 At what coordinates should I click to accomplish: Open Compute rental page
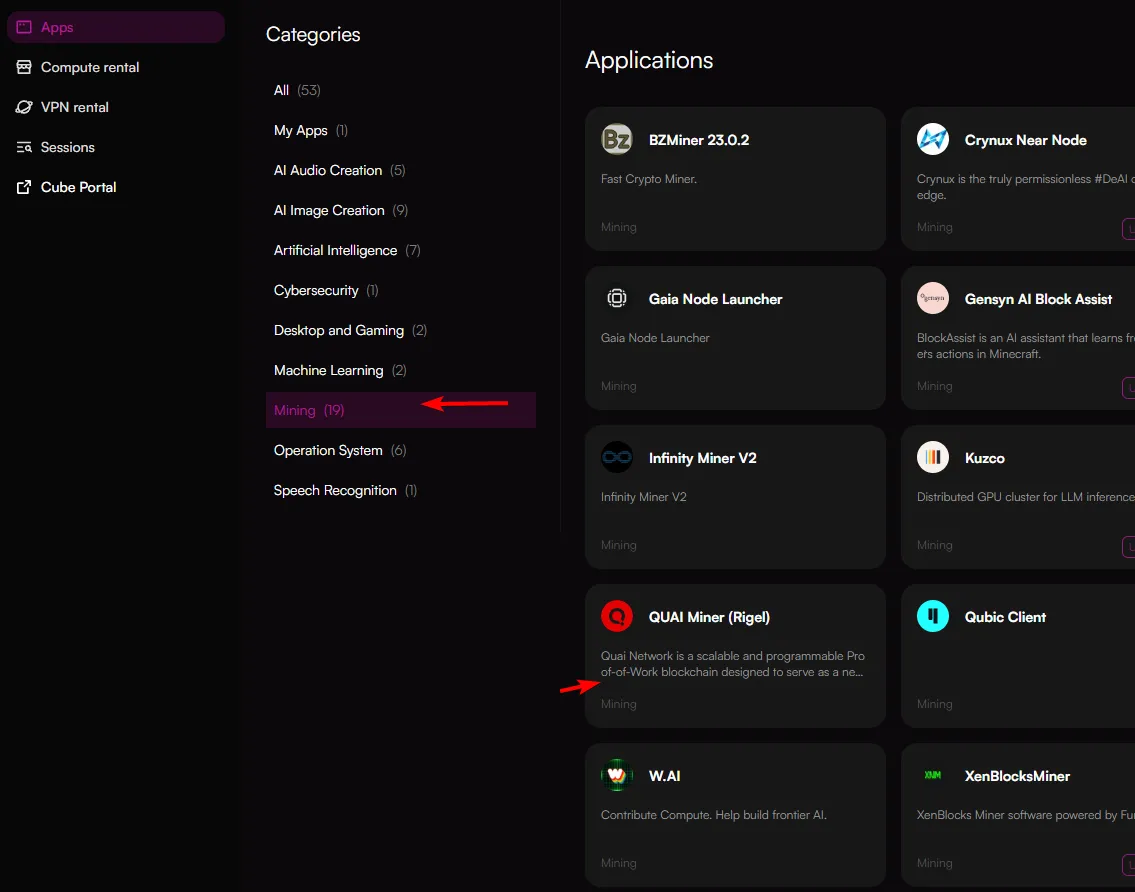pos(90,67)
